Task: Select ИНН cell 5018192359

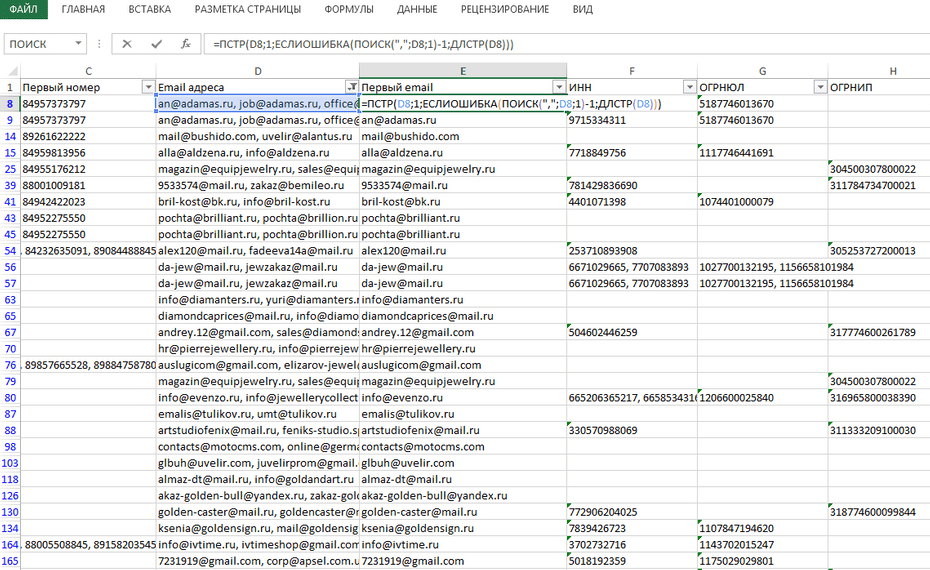Action: coord(632,561)
